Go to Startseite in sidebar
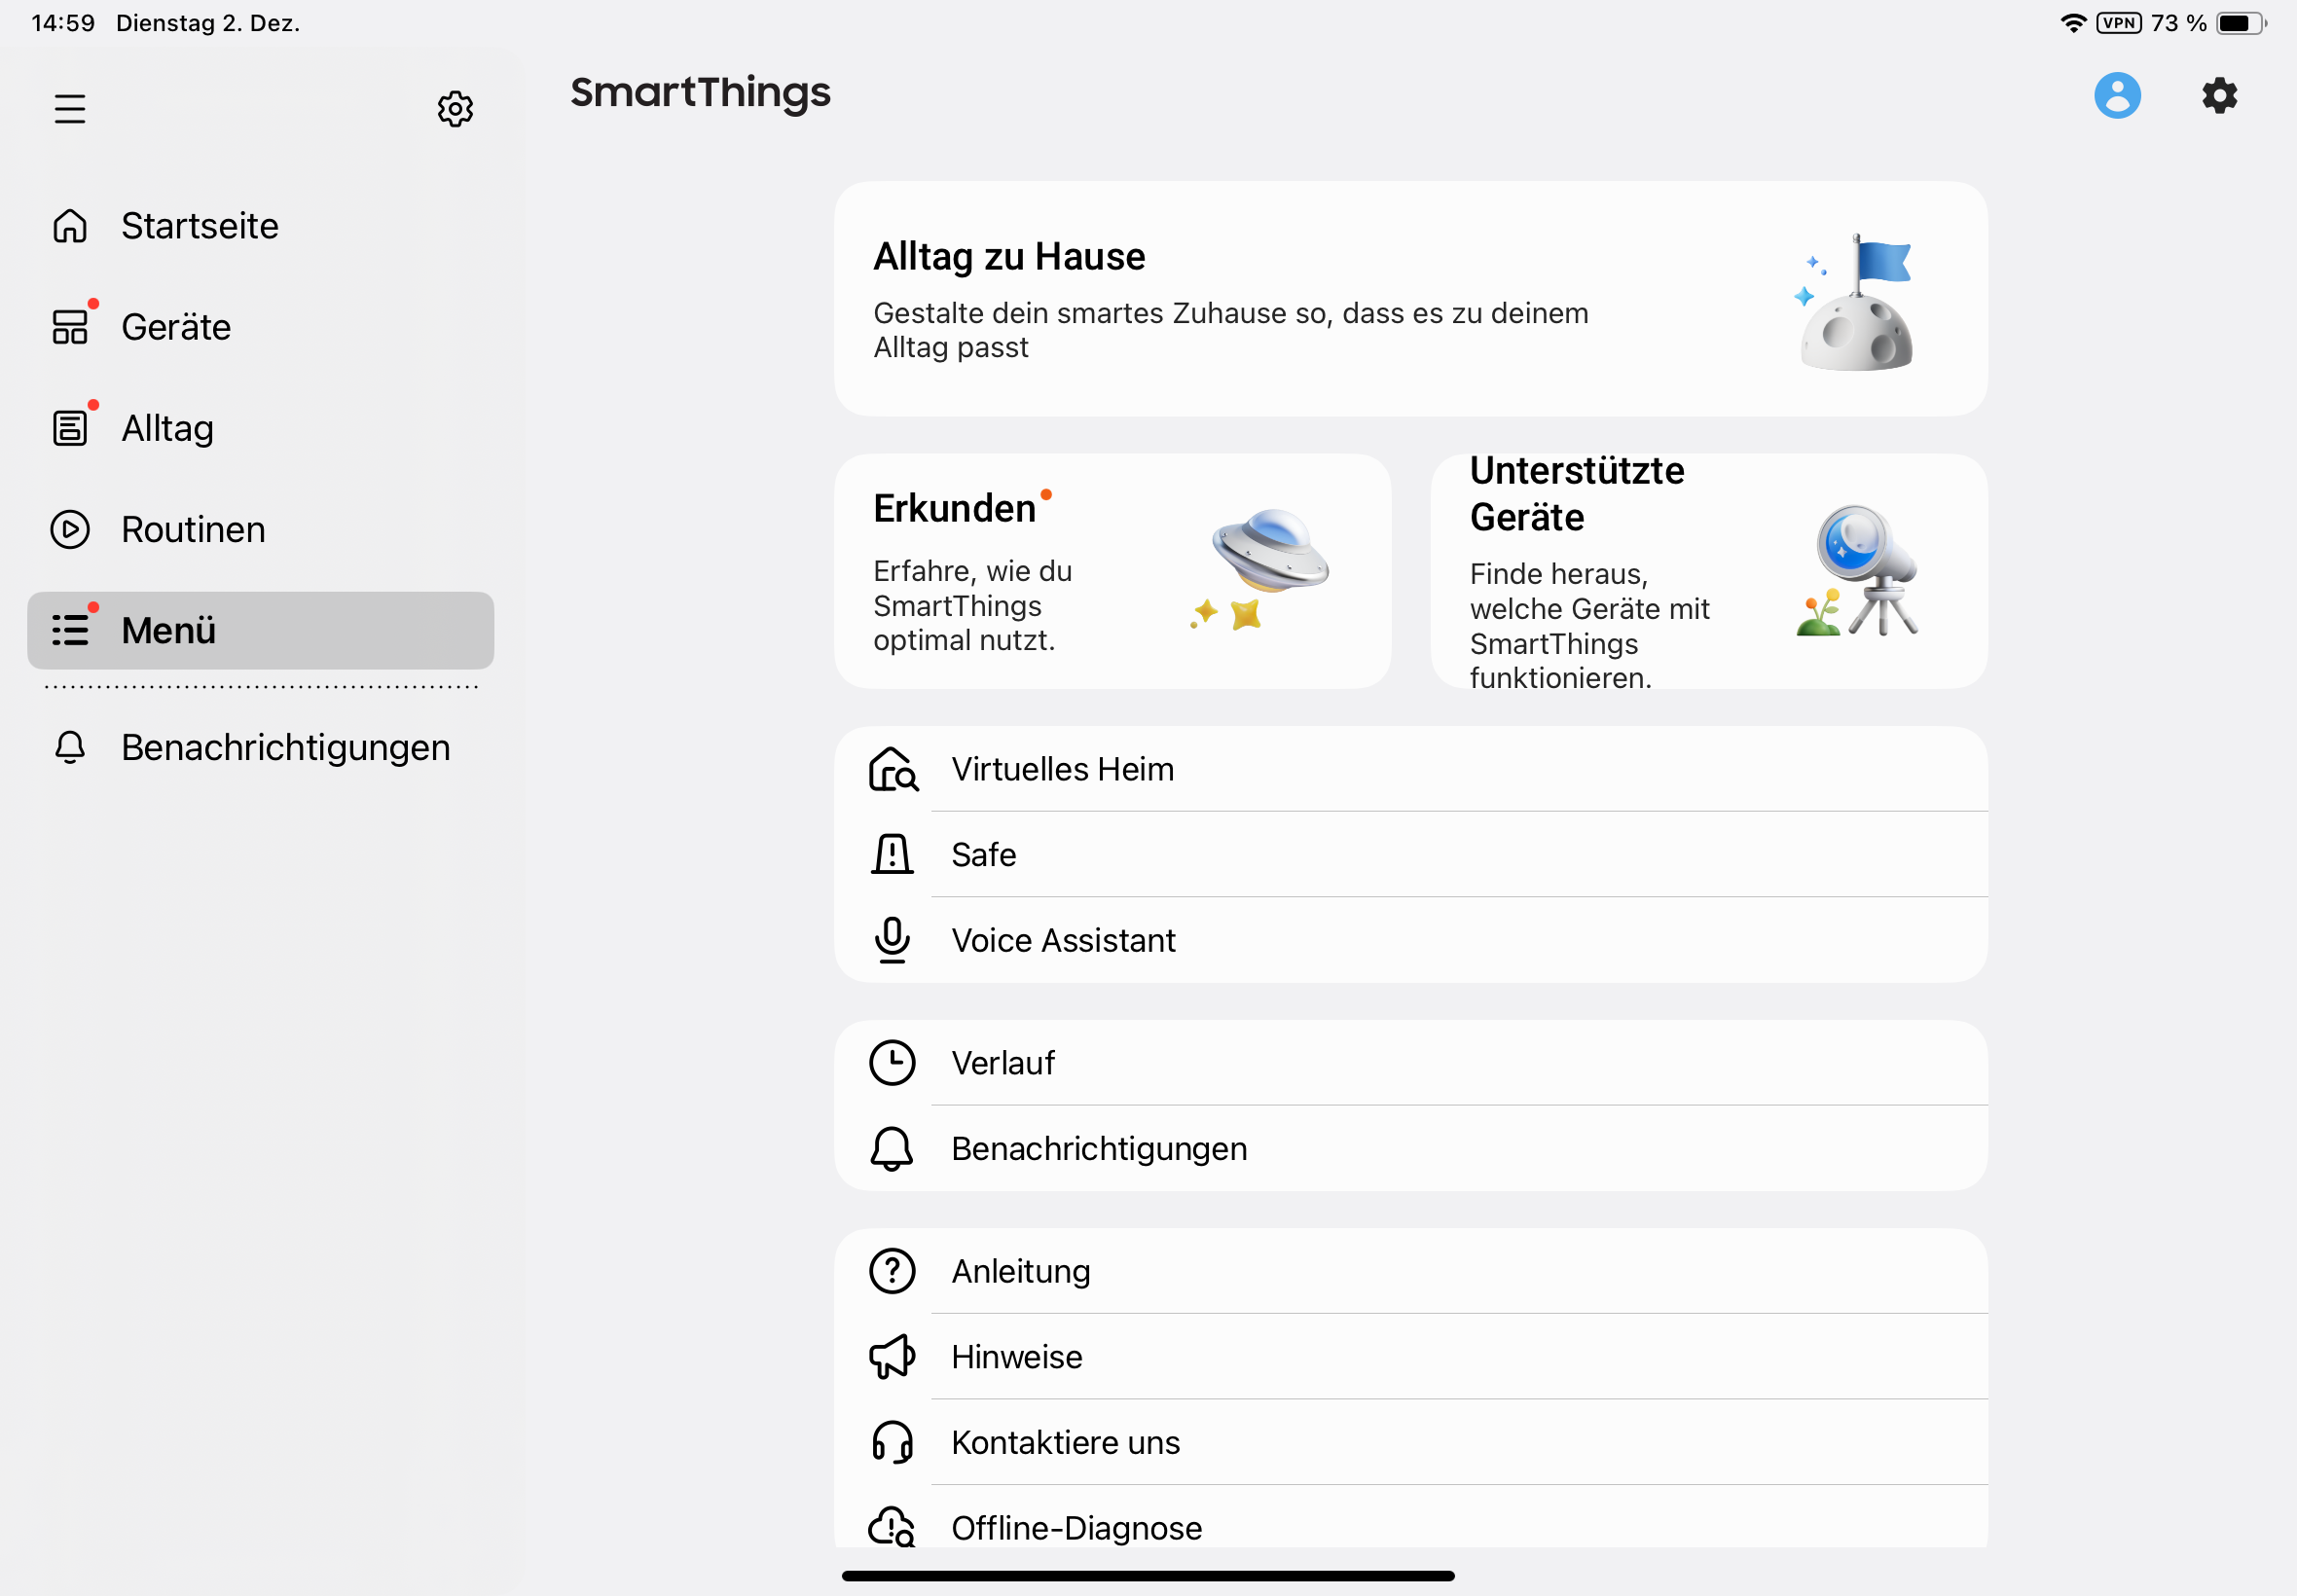2297x1596 pixels. 200,226
